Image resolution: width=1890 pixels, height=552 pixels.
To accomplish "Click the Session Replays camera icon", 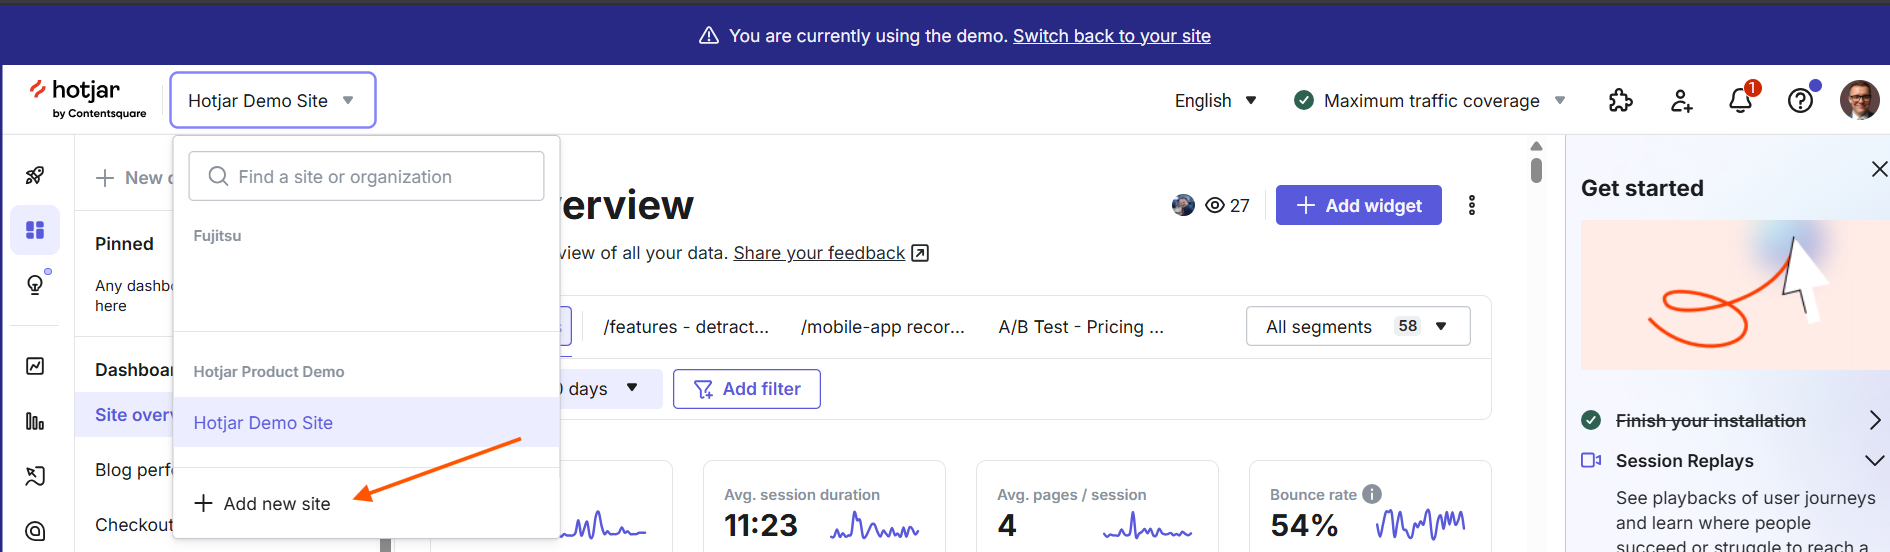I will 1591,460.
